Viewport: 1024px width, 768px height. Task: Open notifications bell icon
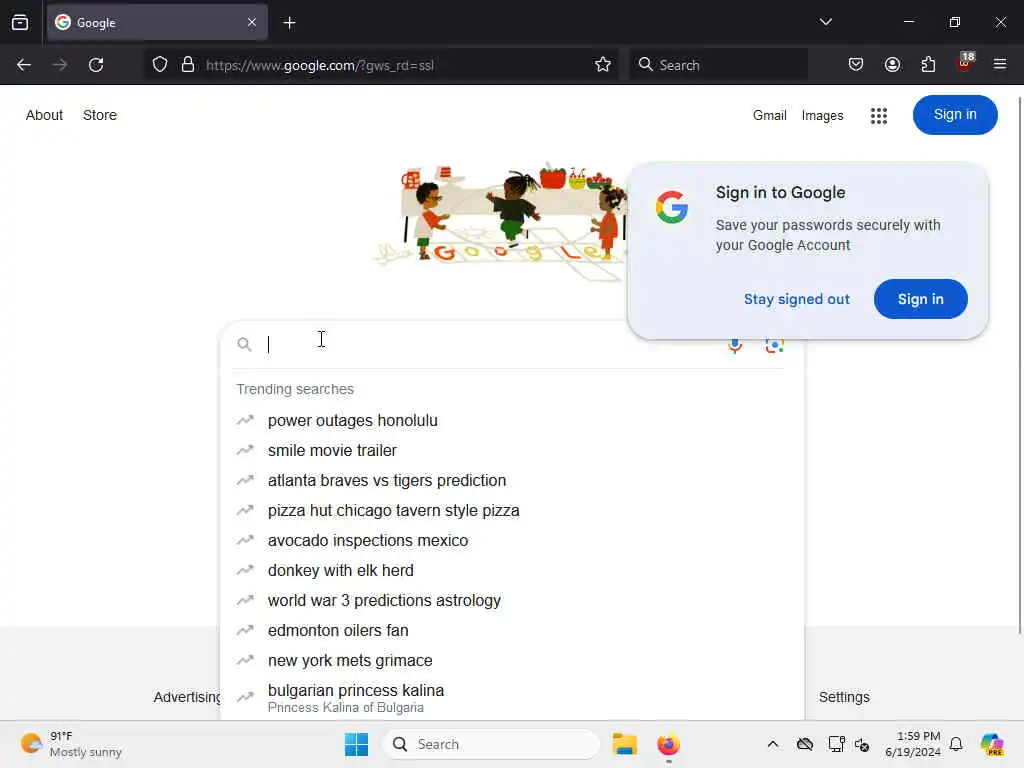pyautogui.click(x=956, y=744)
